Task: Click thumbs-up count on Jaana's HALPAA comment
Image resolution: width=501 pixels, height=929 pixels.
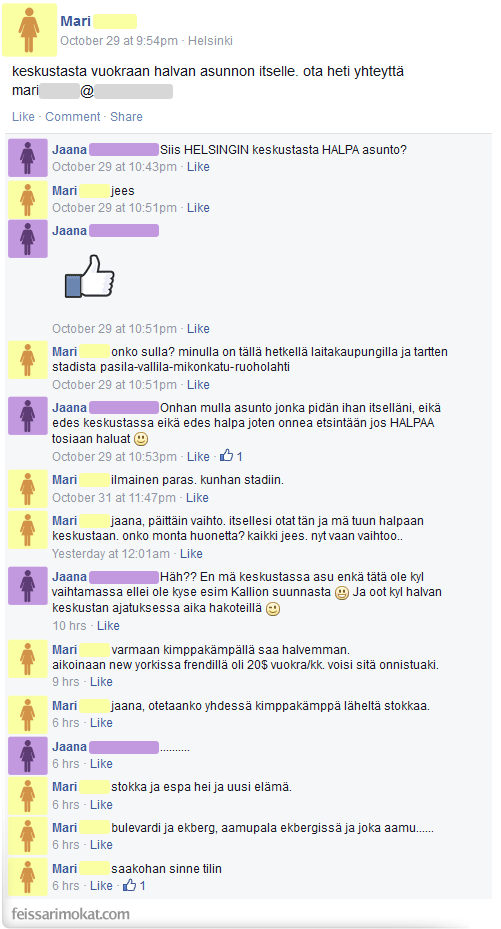Action: pos(232,456)
